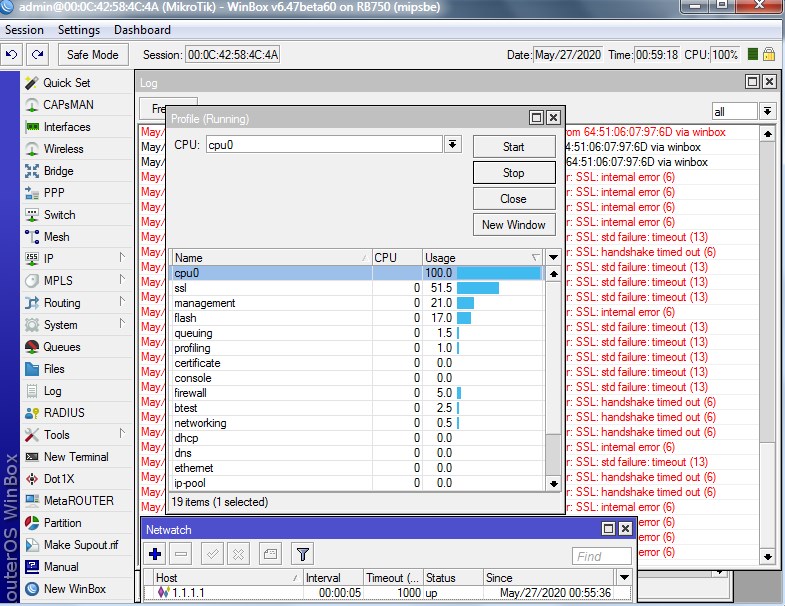Image resolution: width=785 pixels, height=606 pixels.
Task: Click the padlock icon in top bar
Action: (769, 54)
